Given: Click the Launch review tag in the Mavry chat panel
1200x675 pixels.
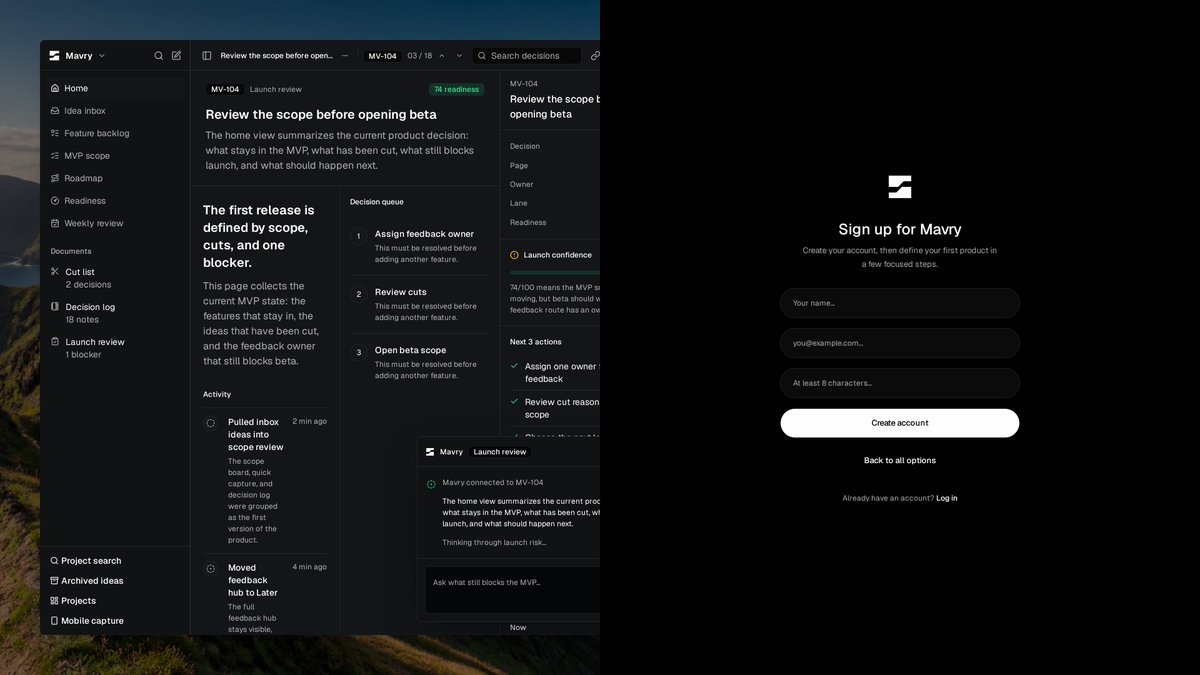Looking at the screenshot, I should [x=500, y=452].
